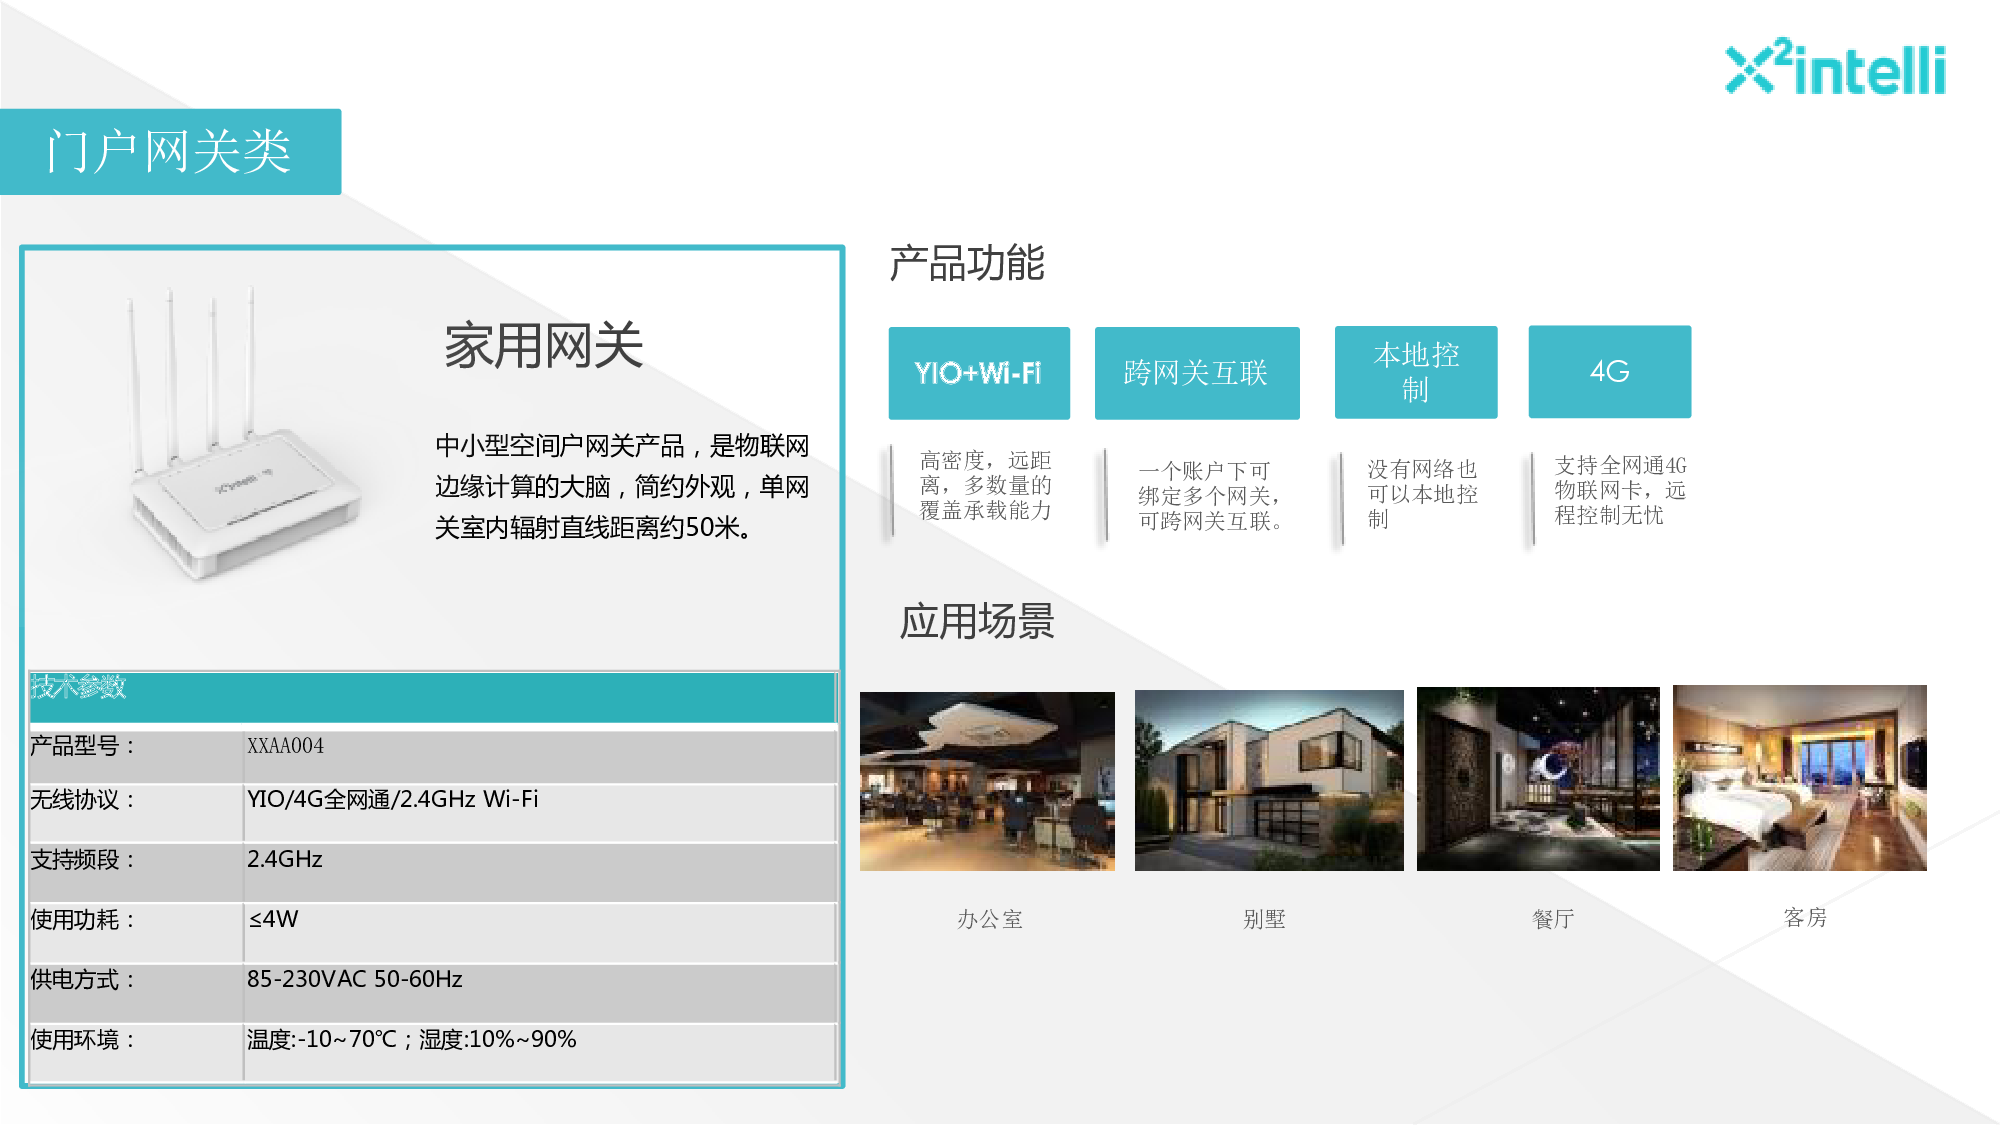The height and width of the screenshot is (1125, 2000).
Task: Open the 餐厅 restaurant scene photo
Action: coord(1538,779)
